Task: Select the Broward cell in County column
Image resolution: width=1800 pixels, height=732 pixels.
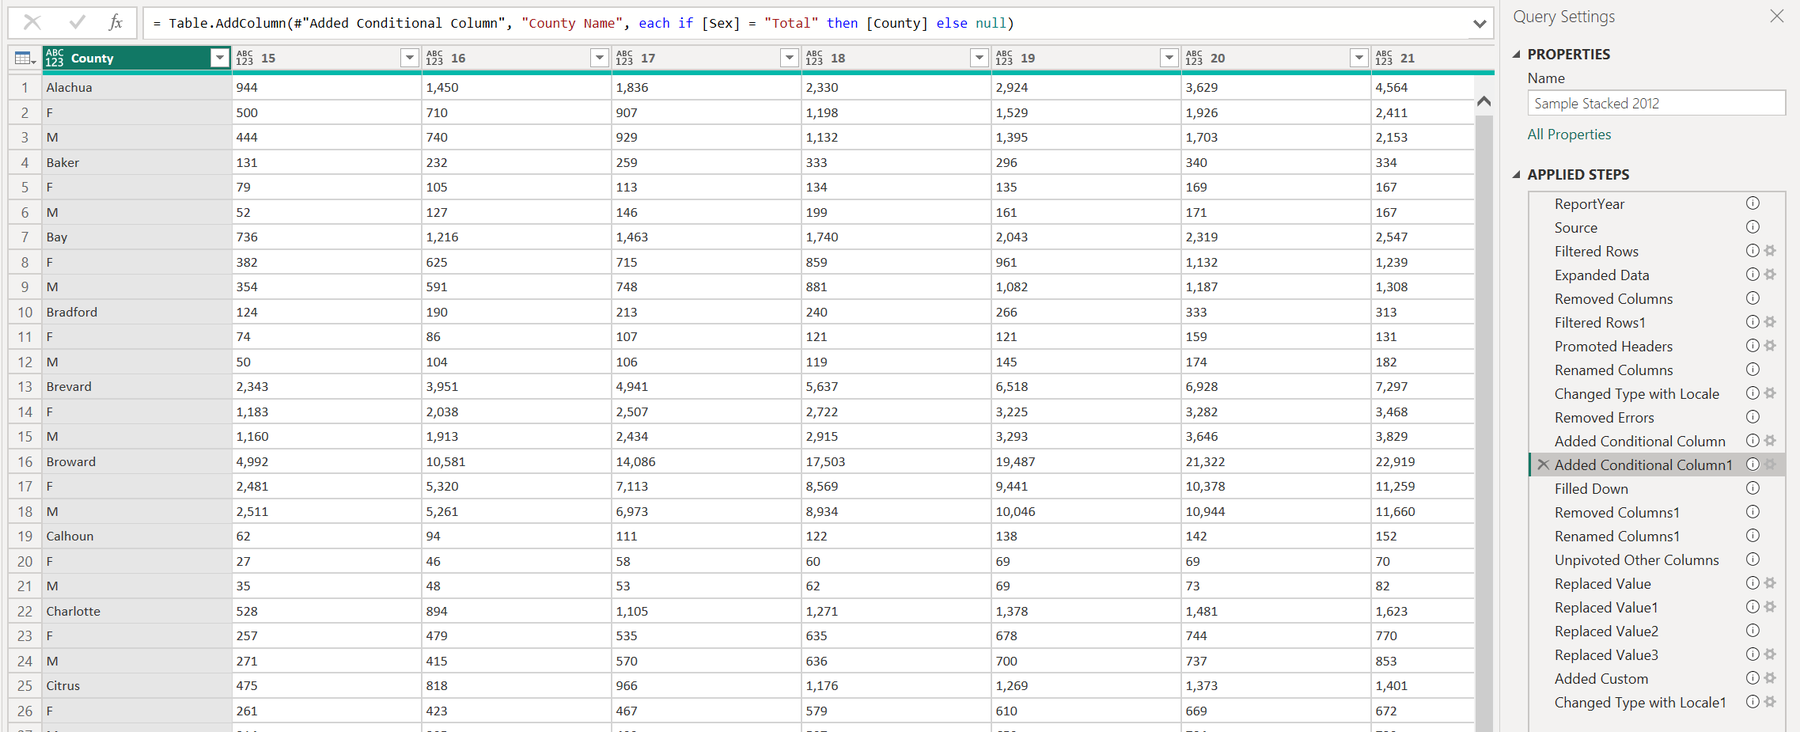Action: (137, 461)
